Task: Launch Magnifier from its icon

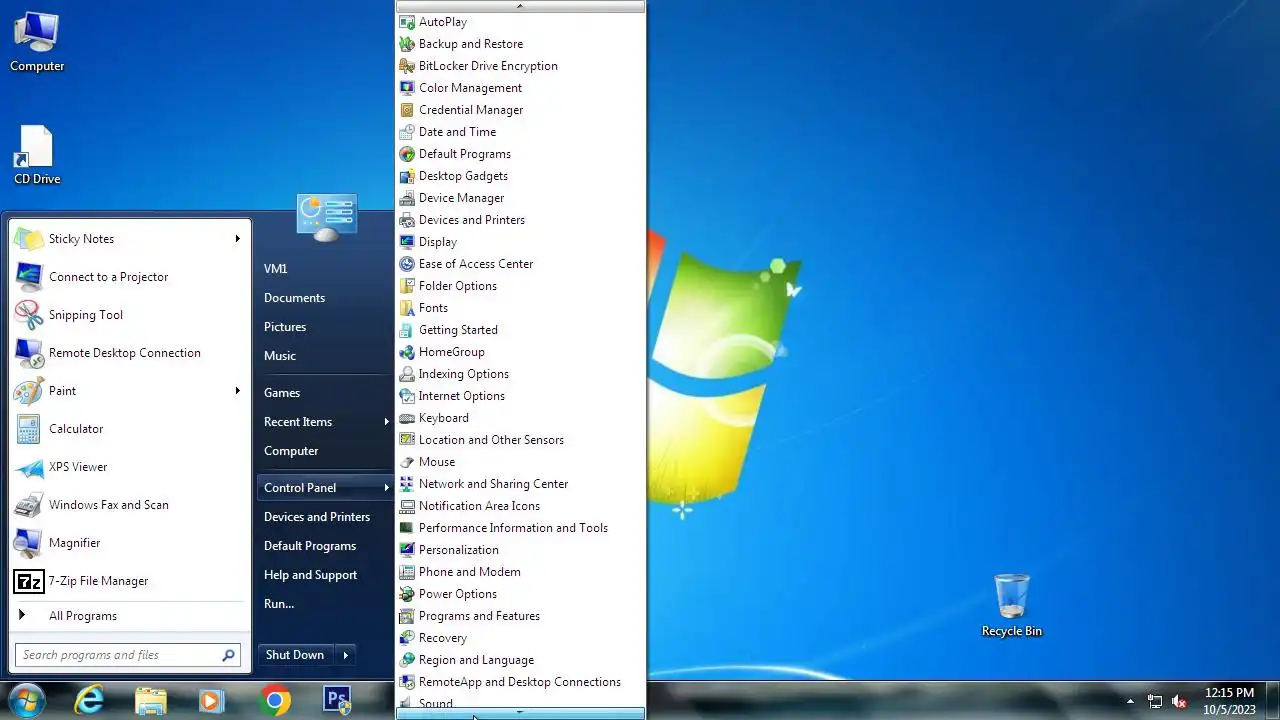Action: pyautogui.click(x=29, y=543)
